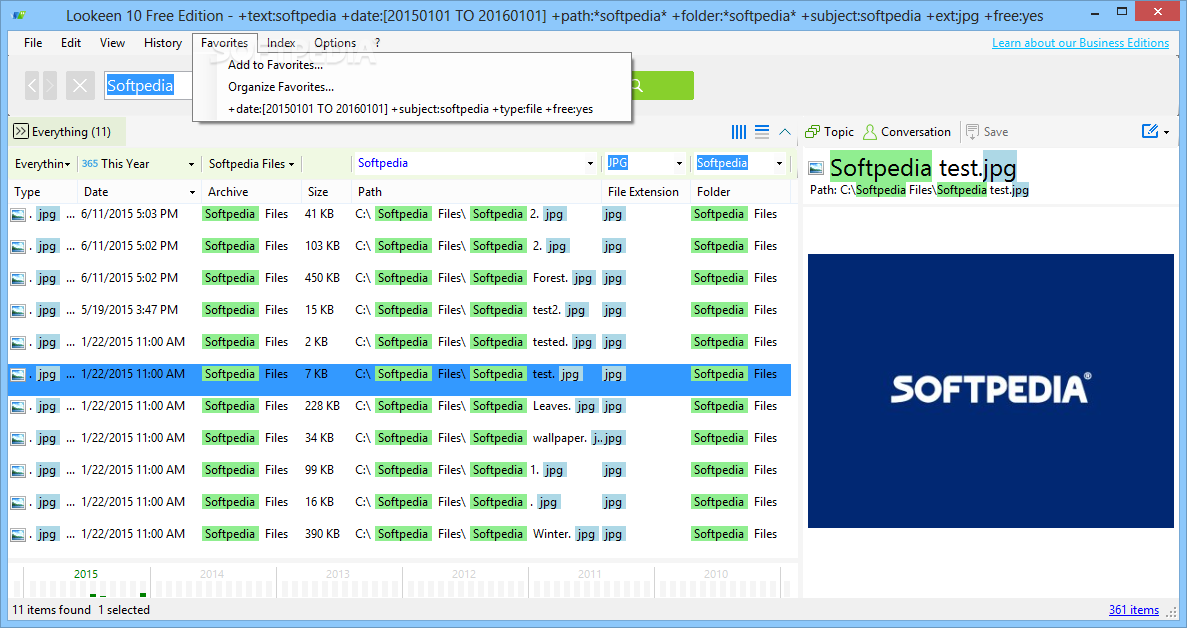Open the Index menu
1187x628 pixels.
[281, 43]
